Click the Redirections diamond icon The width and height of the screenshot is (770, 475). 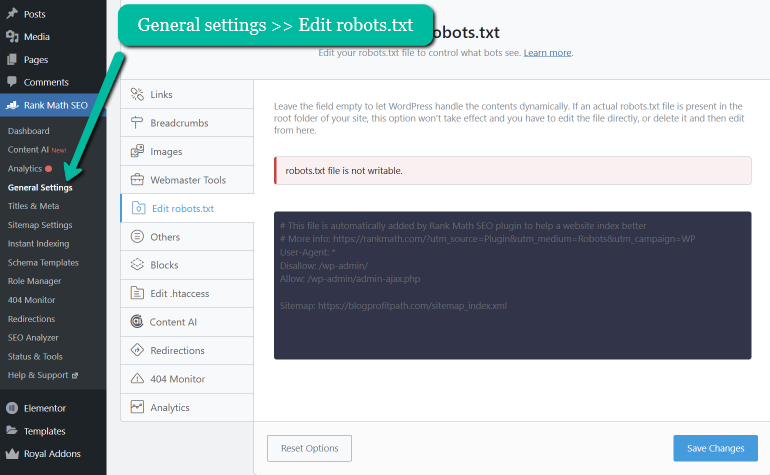[x=137, y=350]
